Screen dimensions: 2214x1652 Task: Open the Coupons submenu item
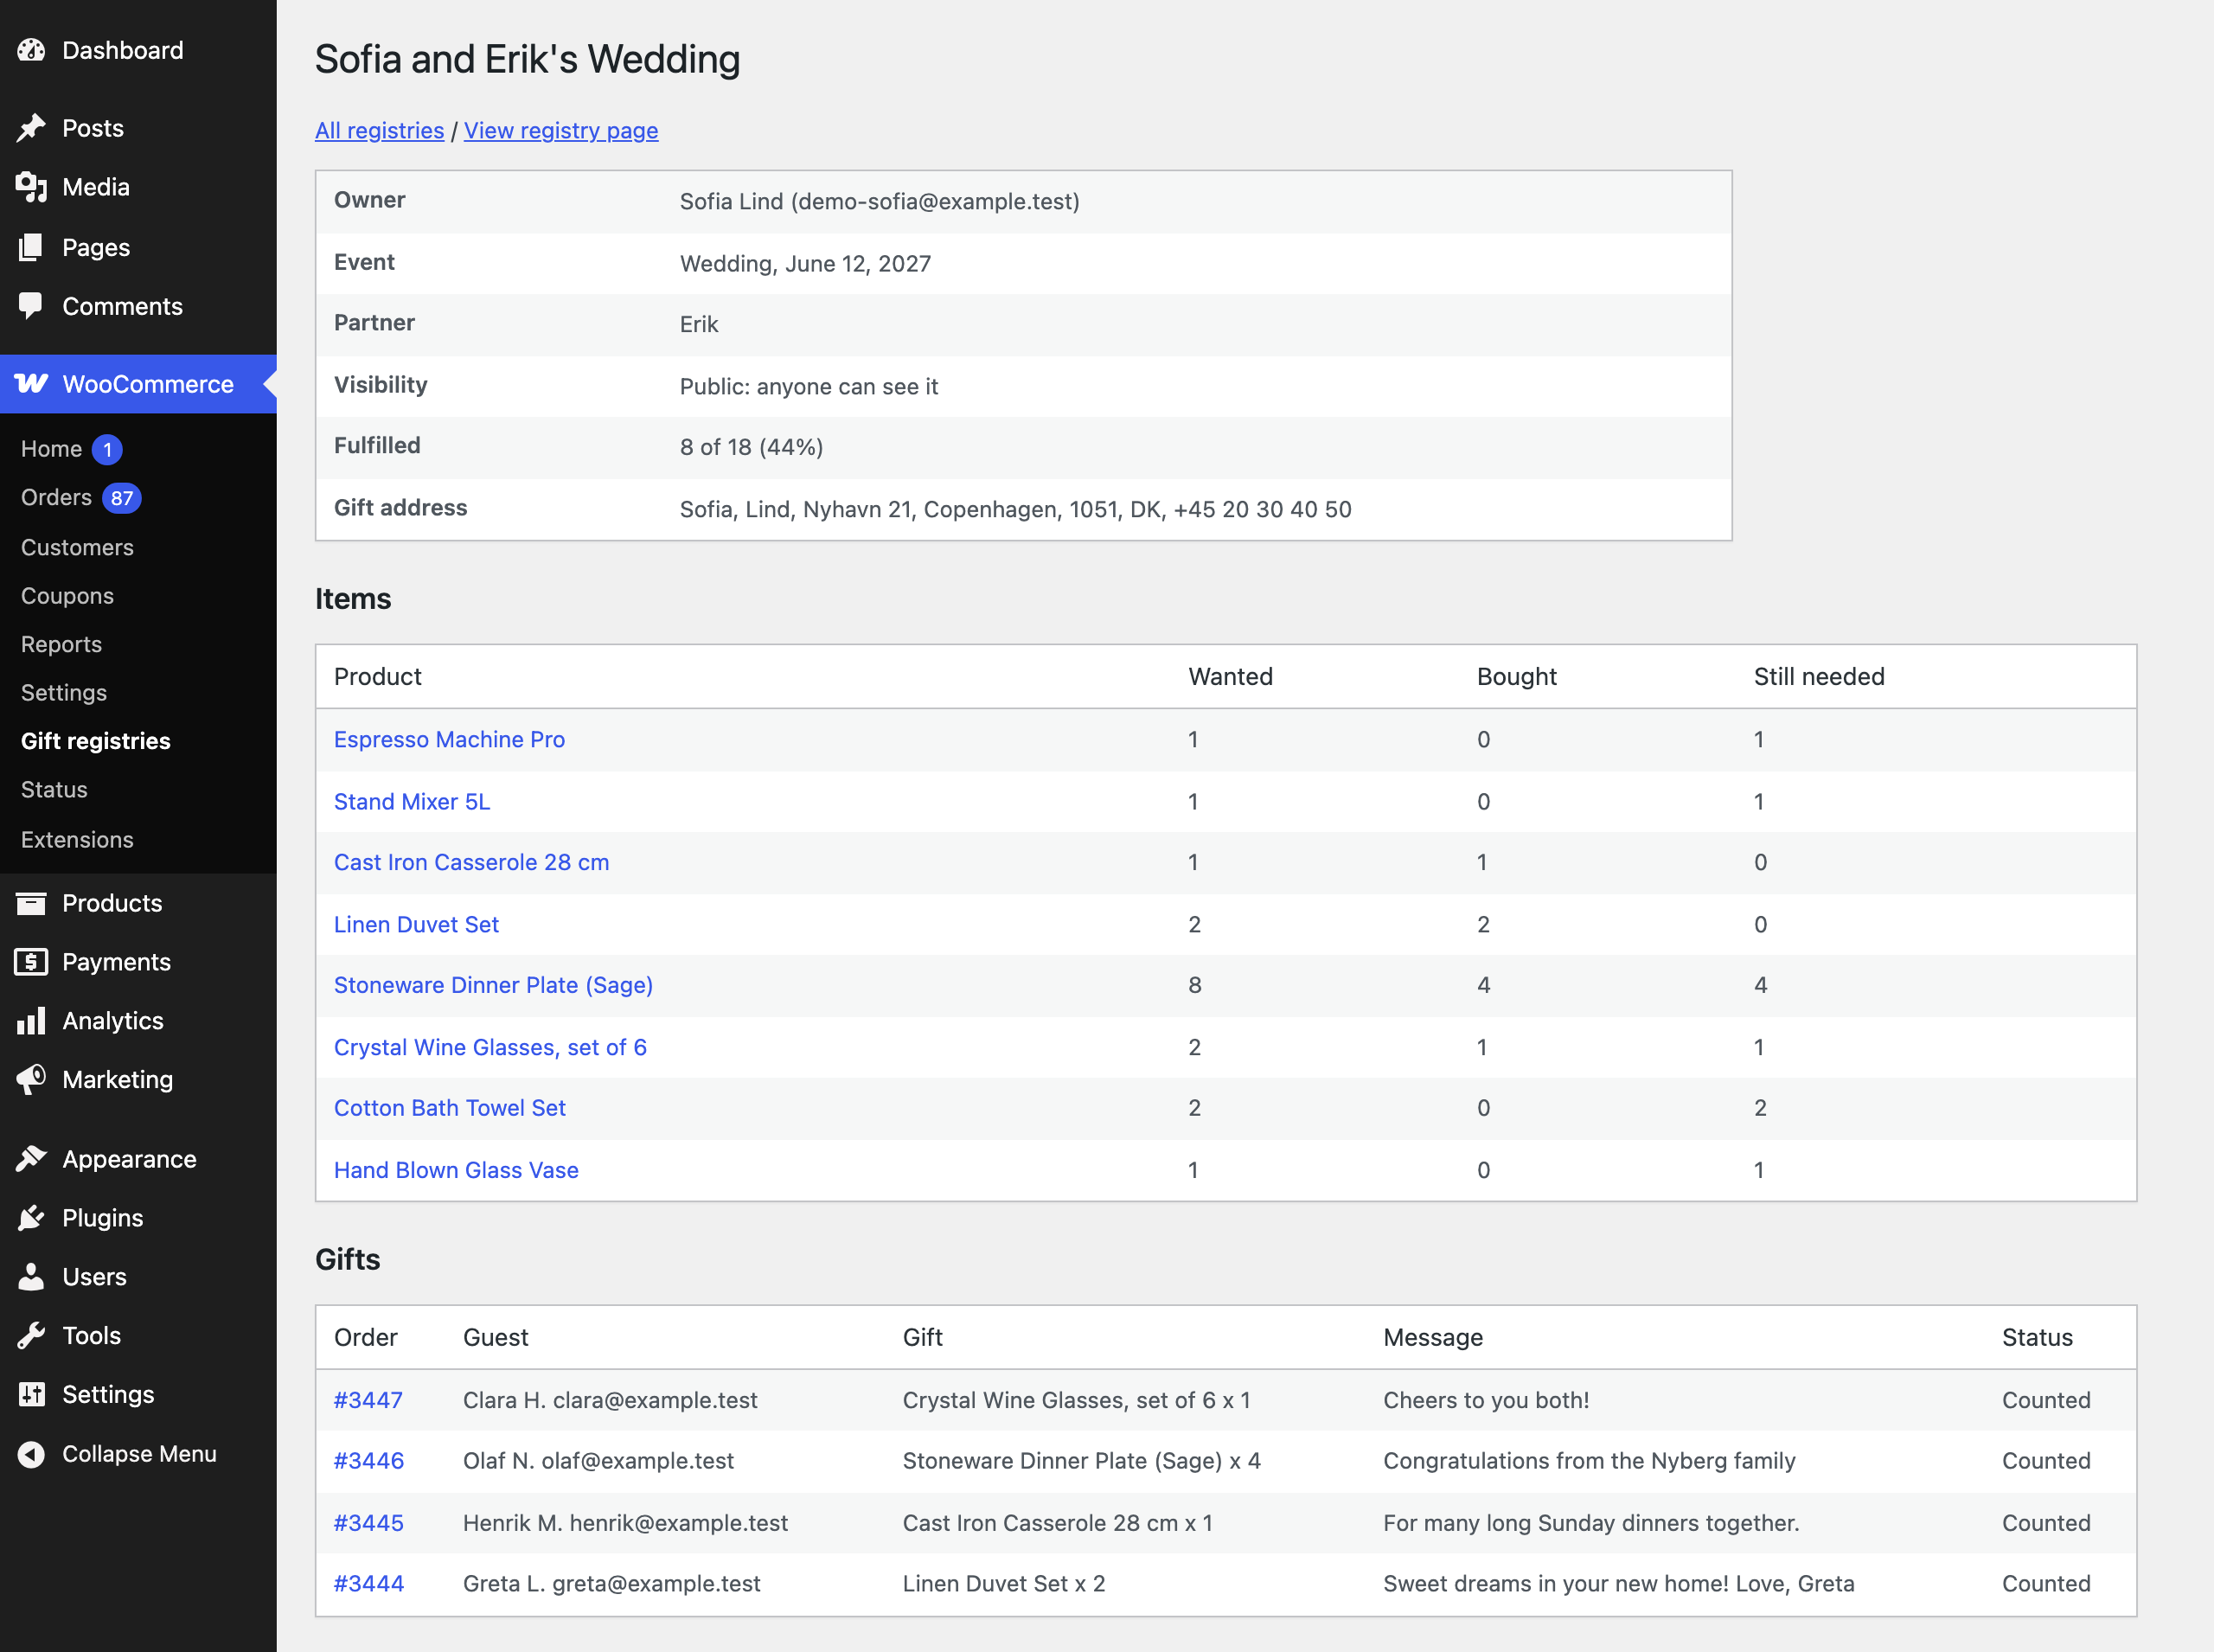click(x=67, y=596)
